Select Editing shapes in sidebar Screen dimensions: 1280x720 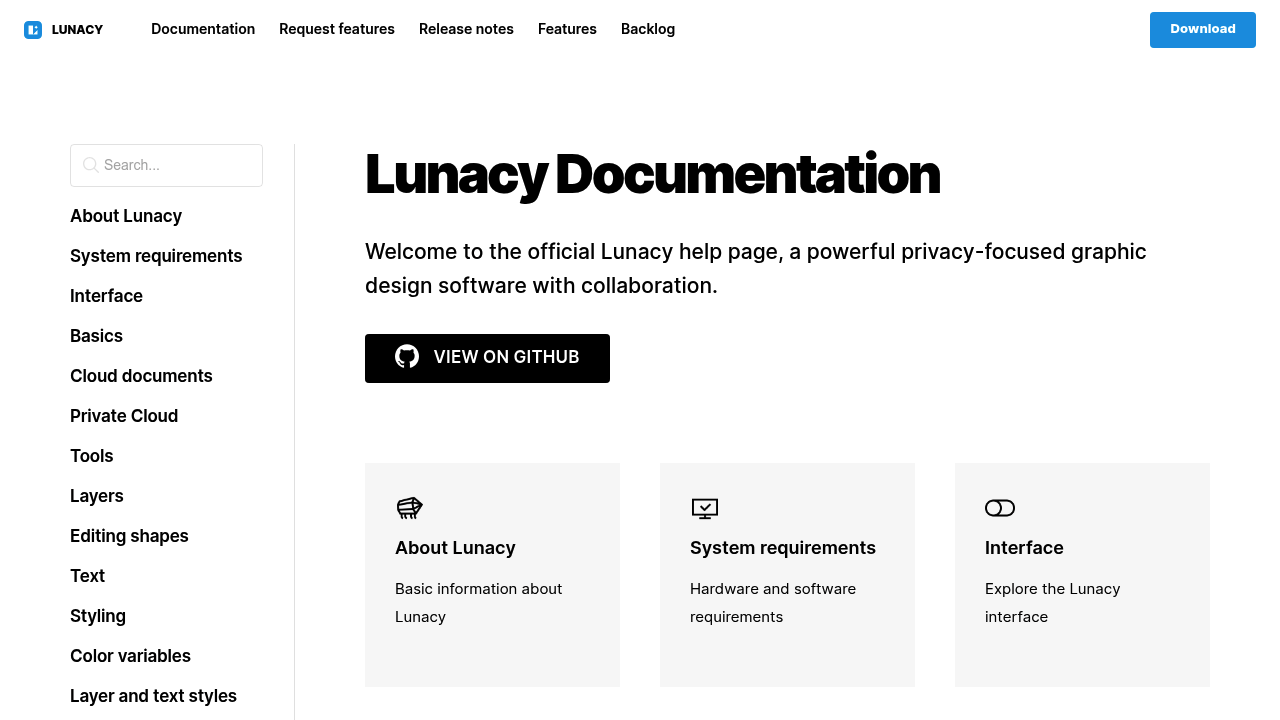coord(129,536)
